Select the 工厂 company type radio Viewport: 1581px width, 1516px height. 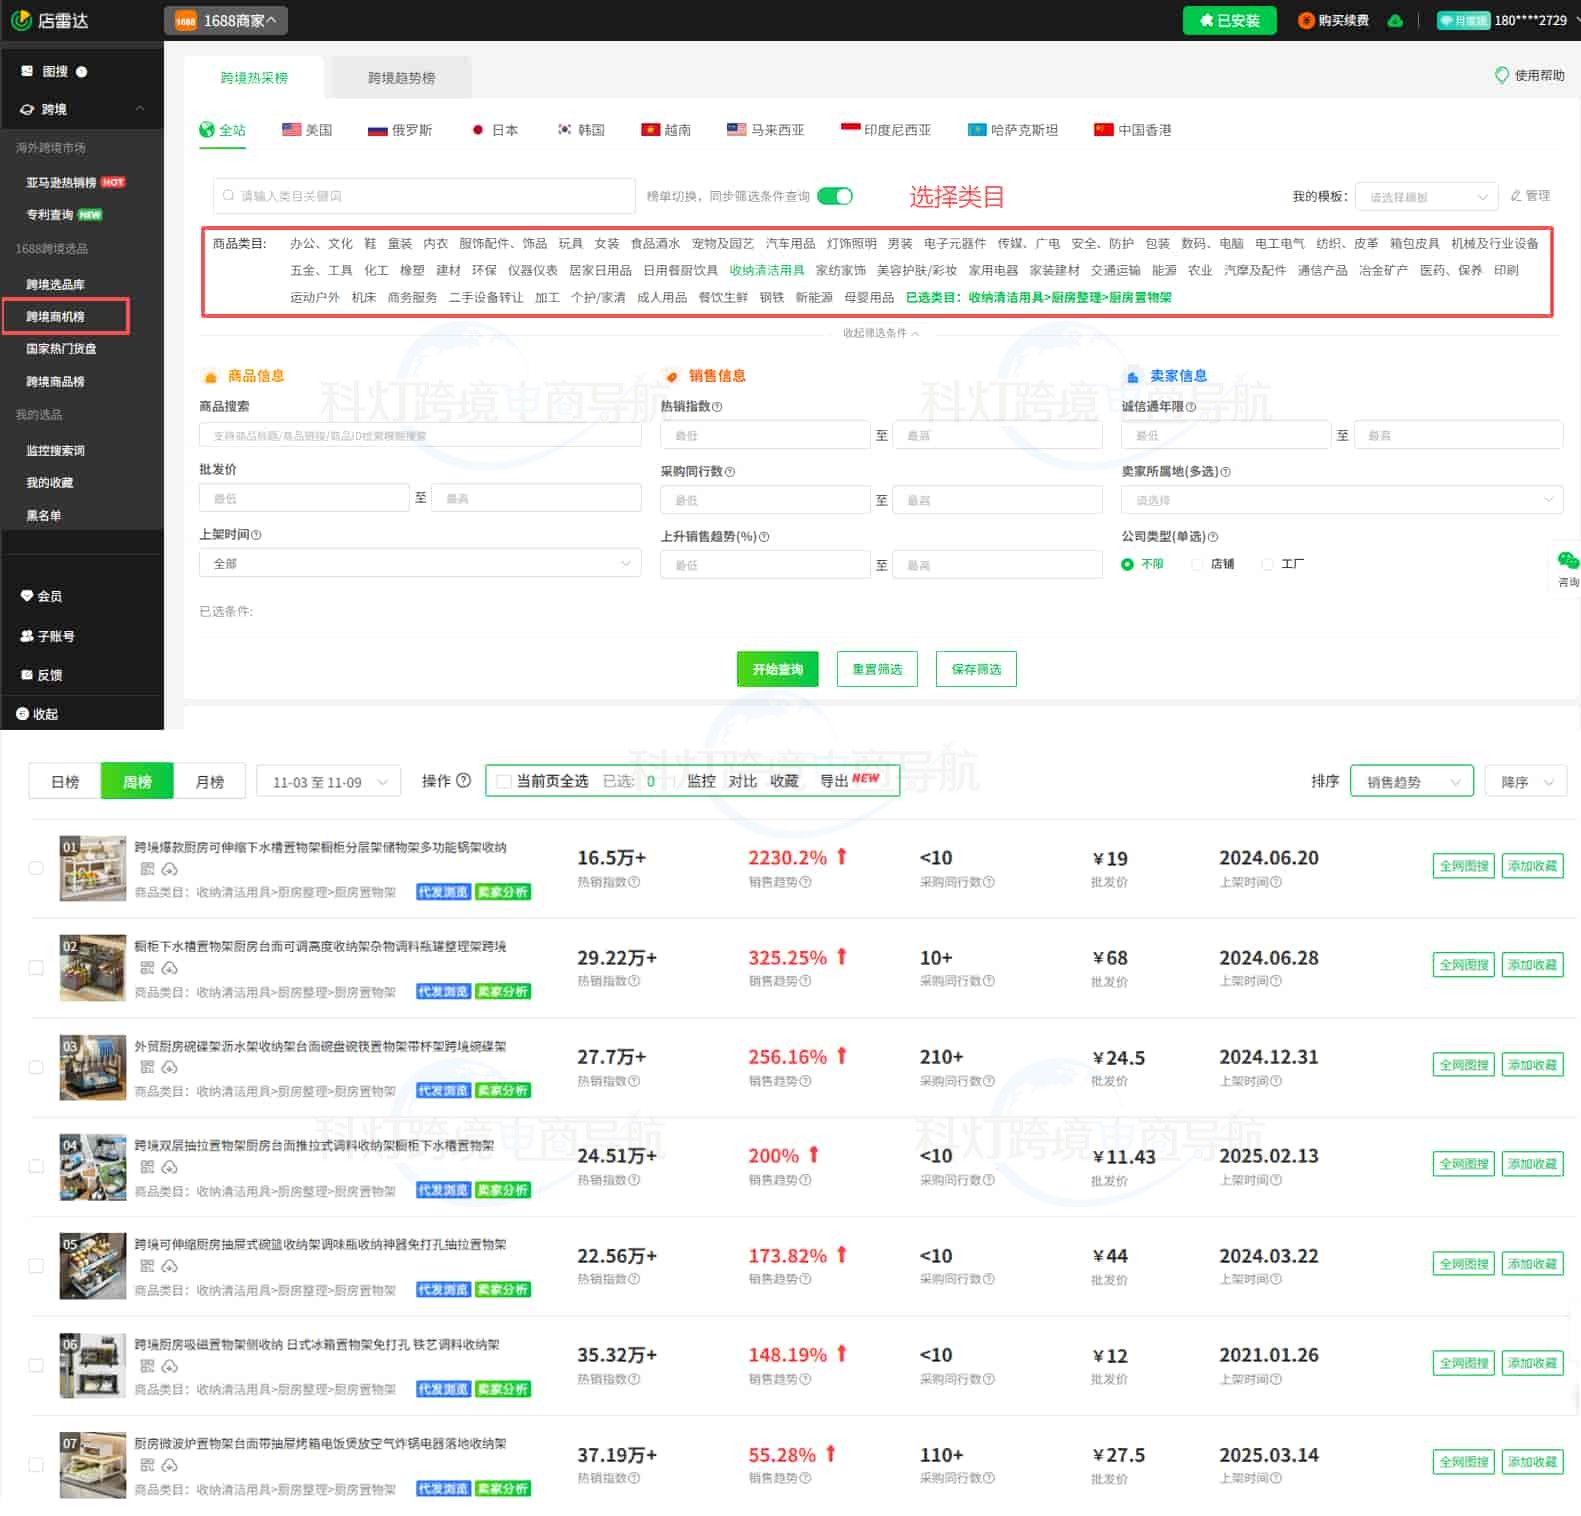pos(1268,564)
